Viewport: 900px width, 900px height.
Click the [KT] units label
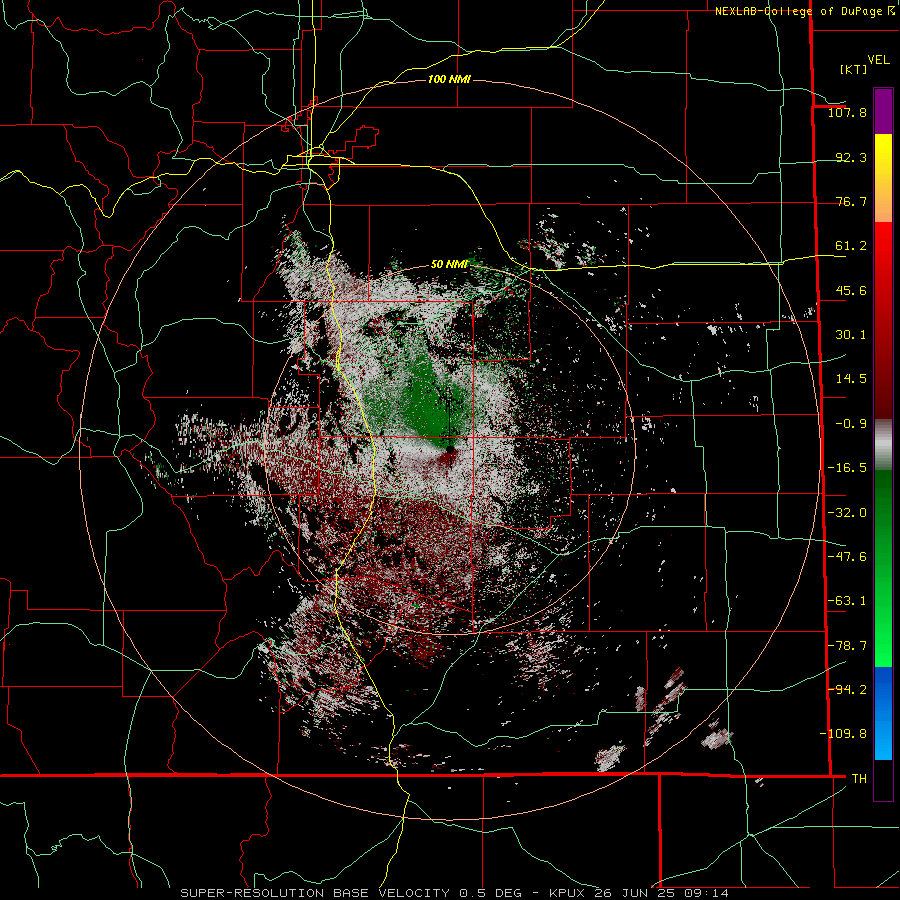[x=853, y=69]
